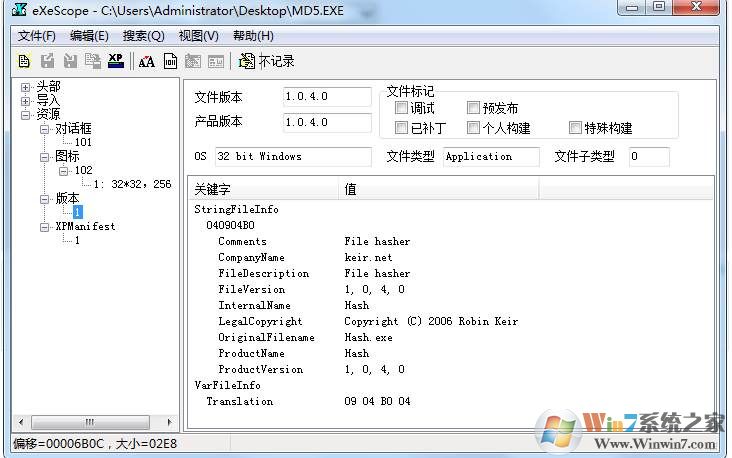Click the tree horizontal scrollbar thumb
The image size is (732, 458).
tap(90, 423)
